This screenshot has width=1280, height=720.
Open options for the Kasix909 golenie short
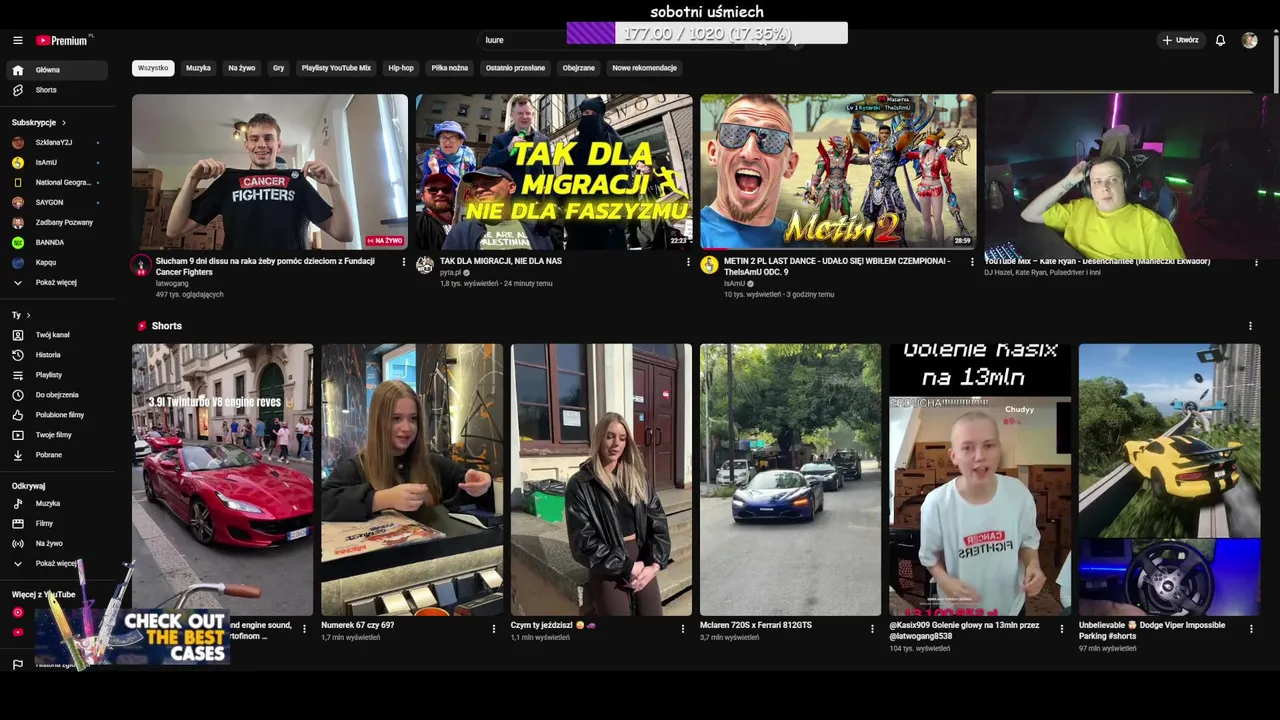1062,629
